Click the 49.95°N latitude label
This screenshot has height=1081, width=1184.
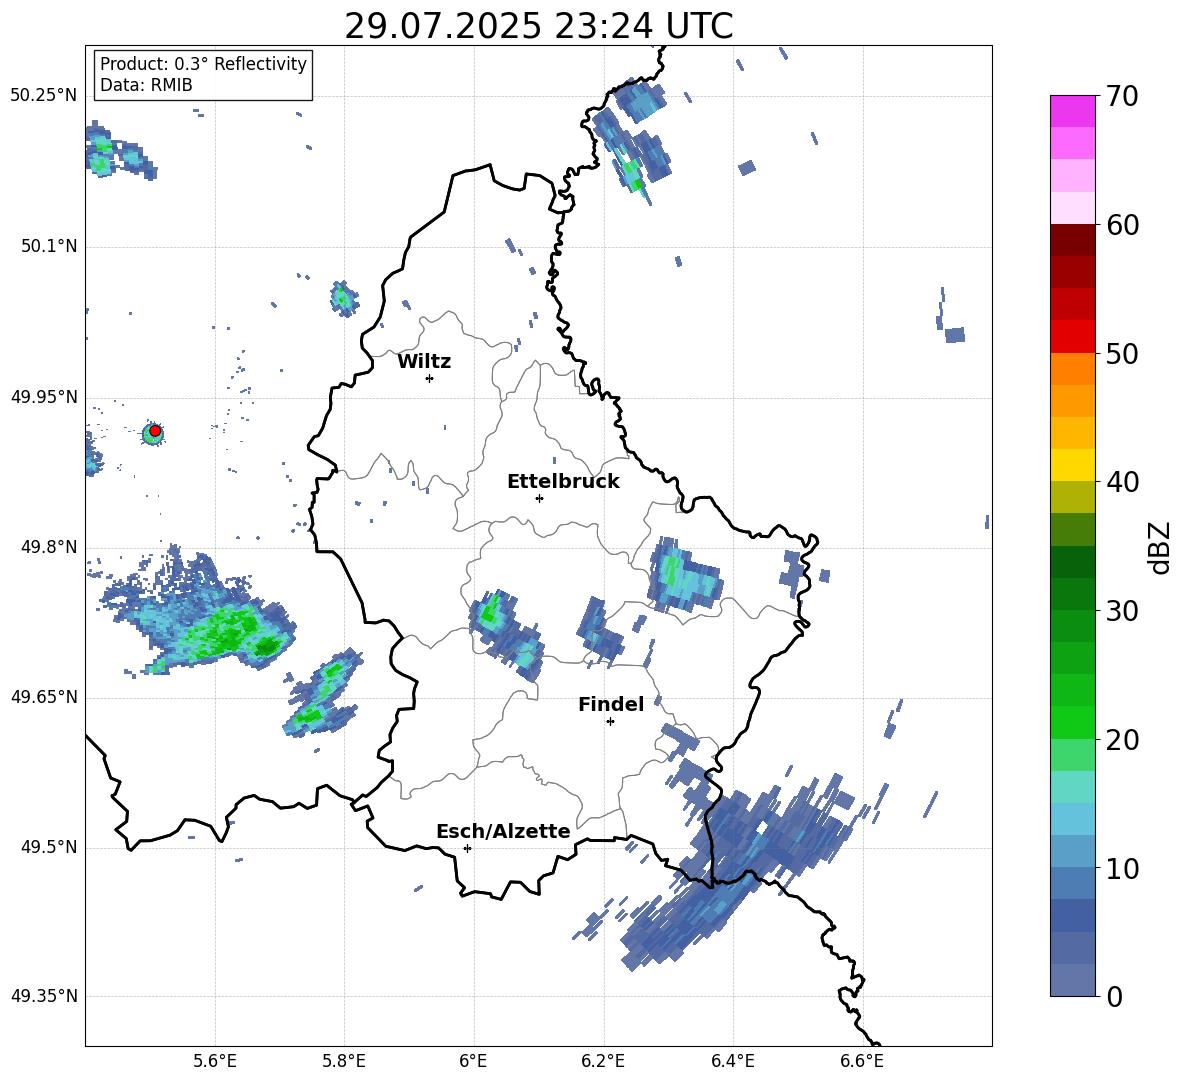click(44, 396)
